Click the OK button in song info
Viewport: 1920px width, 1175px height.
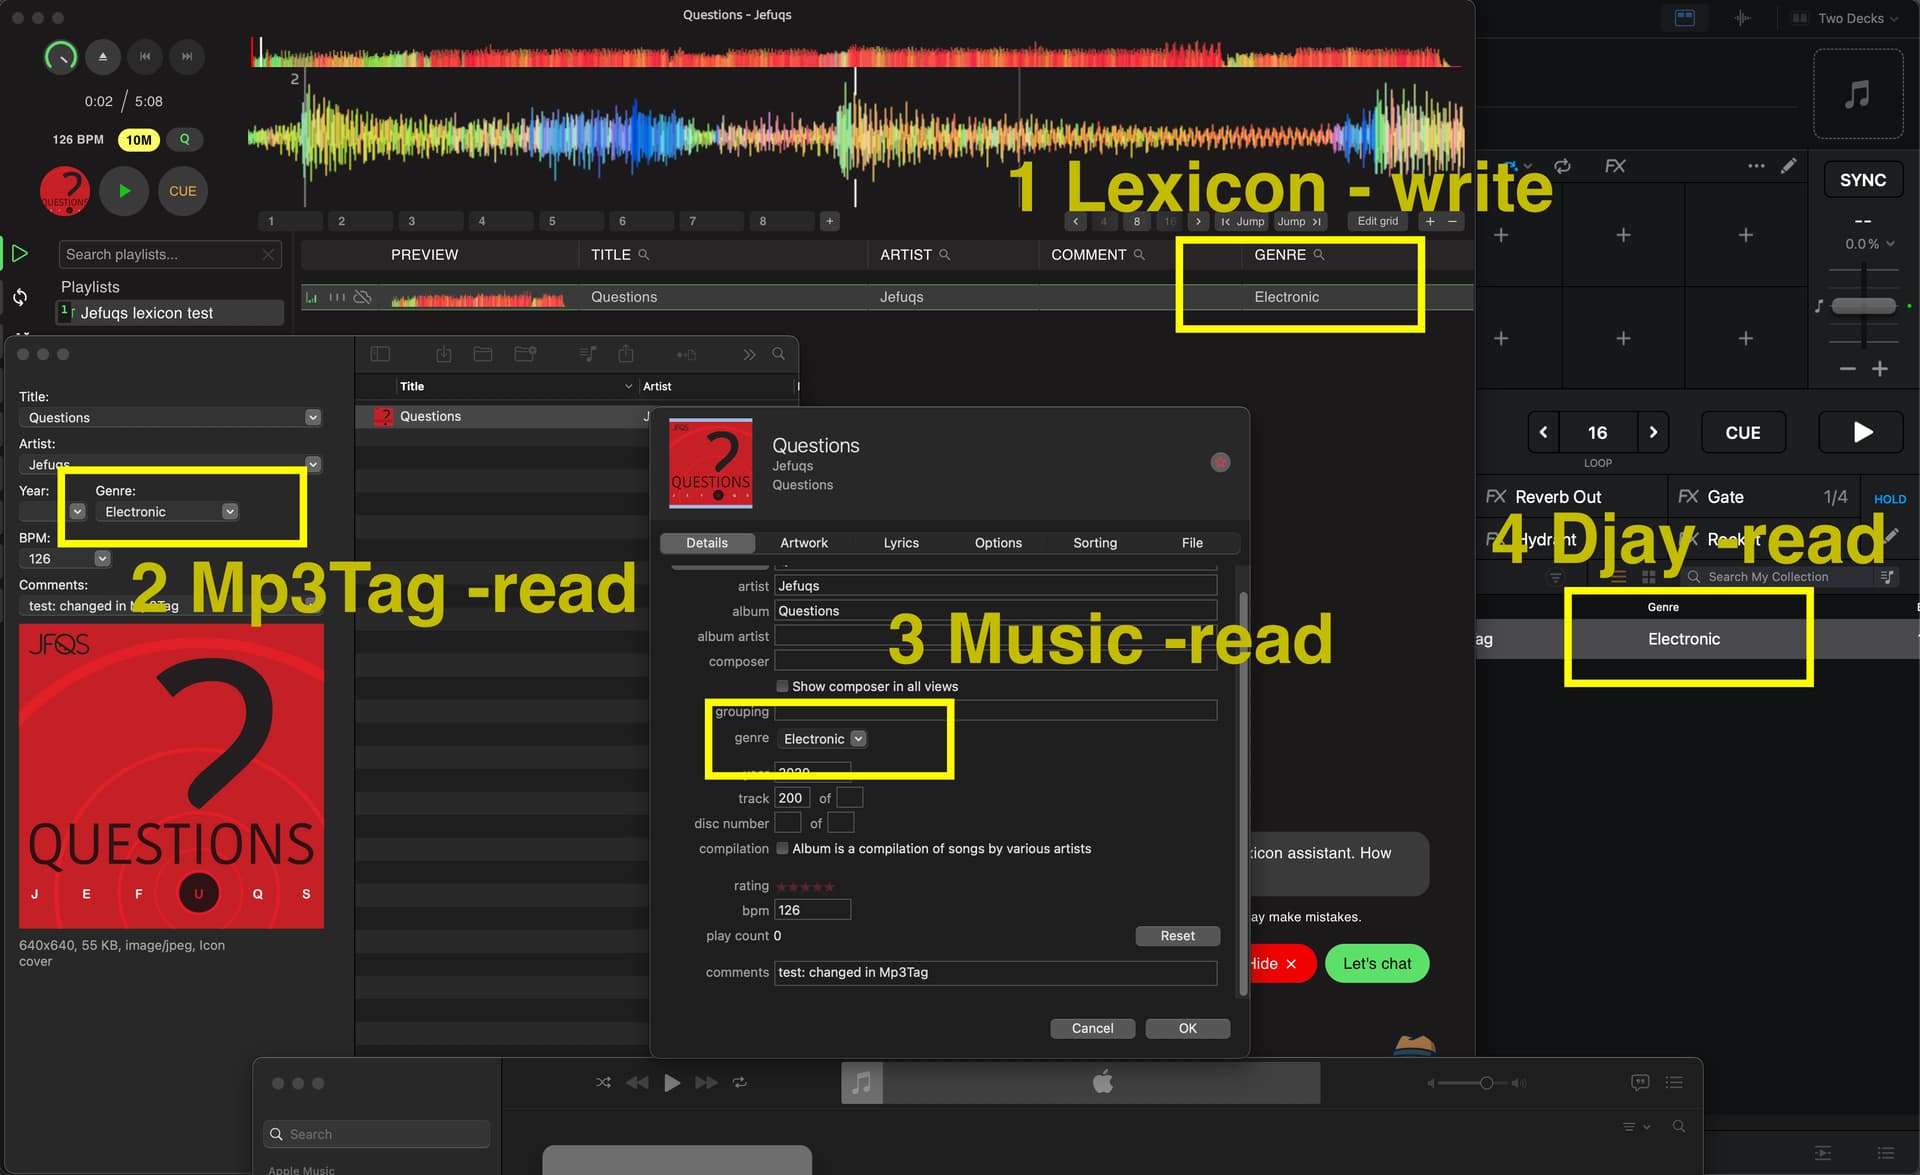coord(1187,1028)
